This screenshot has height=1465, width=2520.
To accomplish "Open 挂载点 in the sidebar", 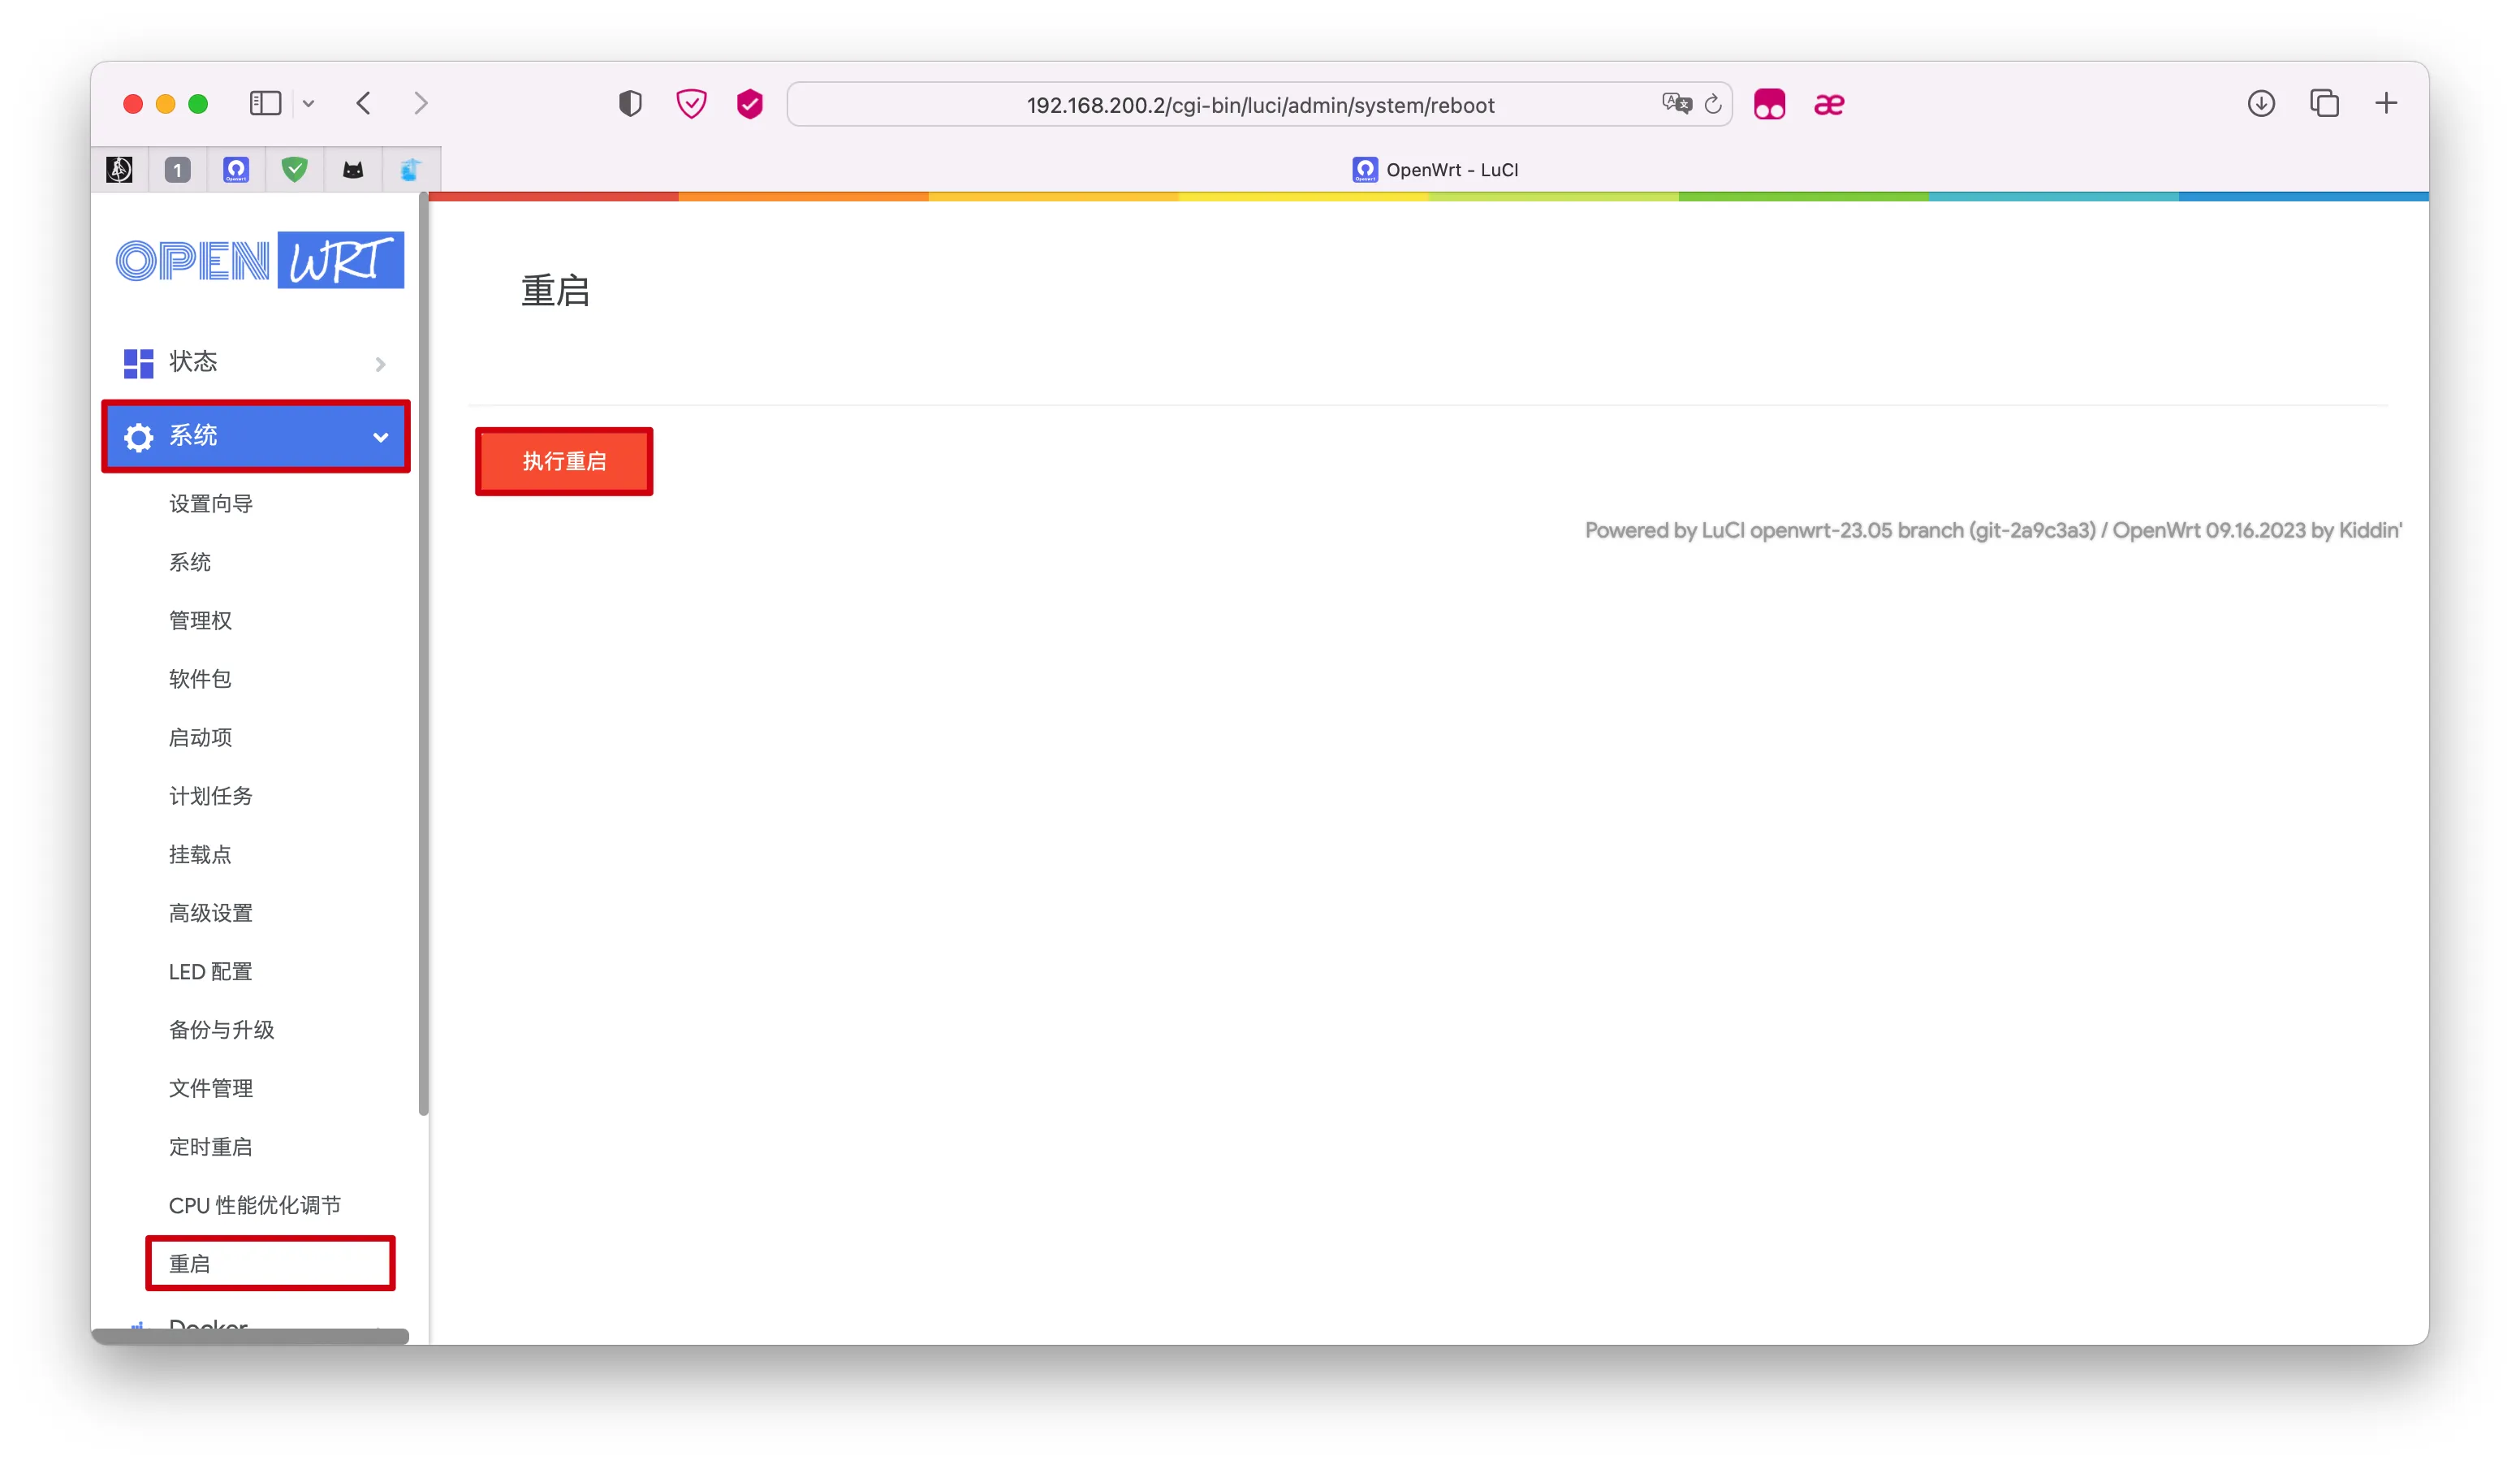I will pos(200,855).
